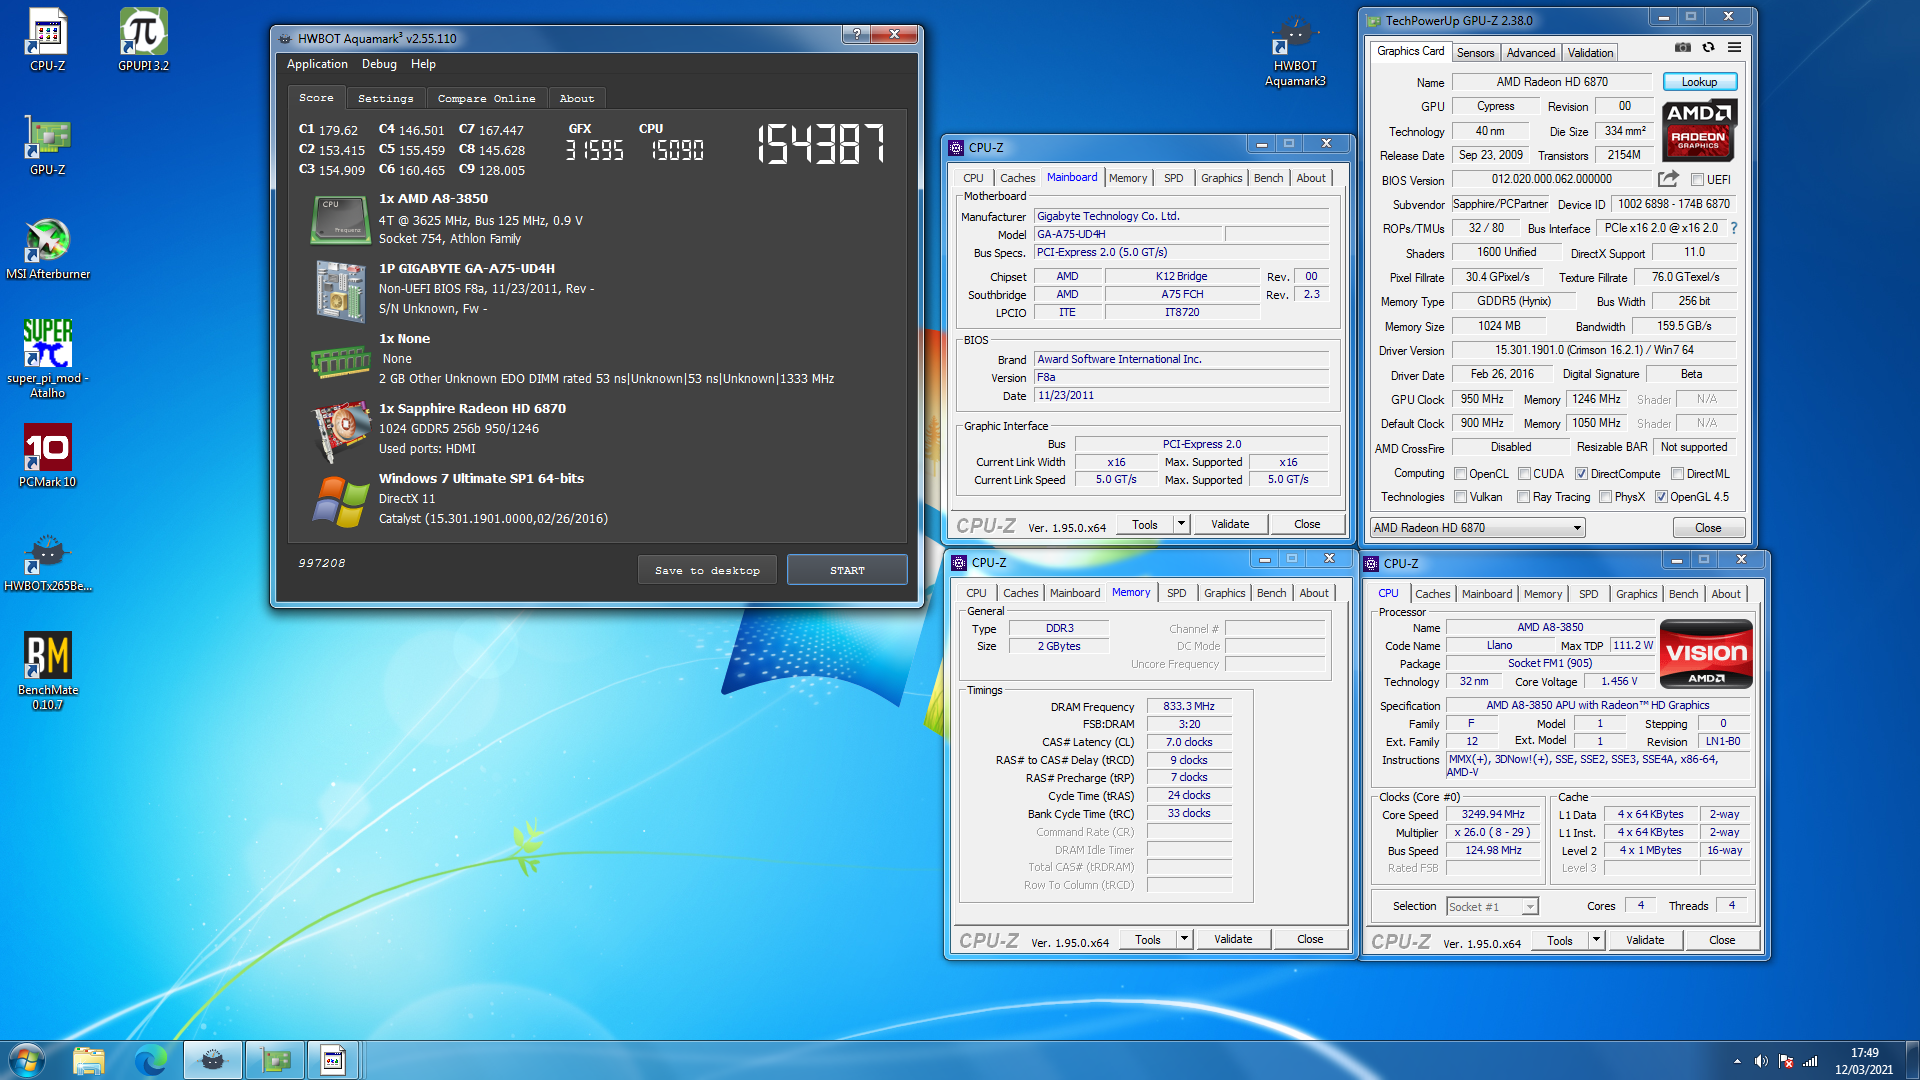Toggle the OpenGL 4.5 checkbox
This screenshot has width=1920, height=1080.
[1661, 497]
